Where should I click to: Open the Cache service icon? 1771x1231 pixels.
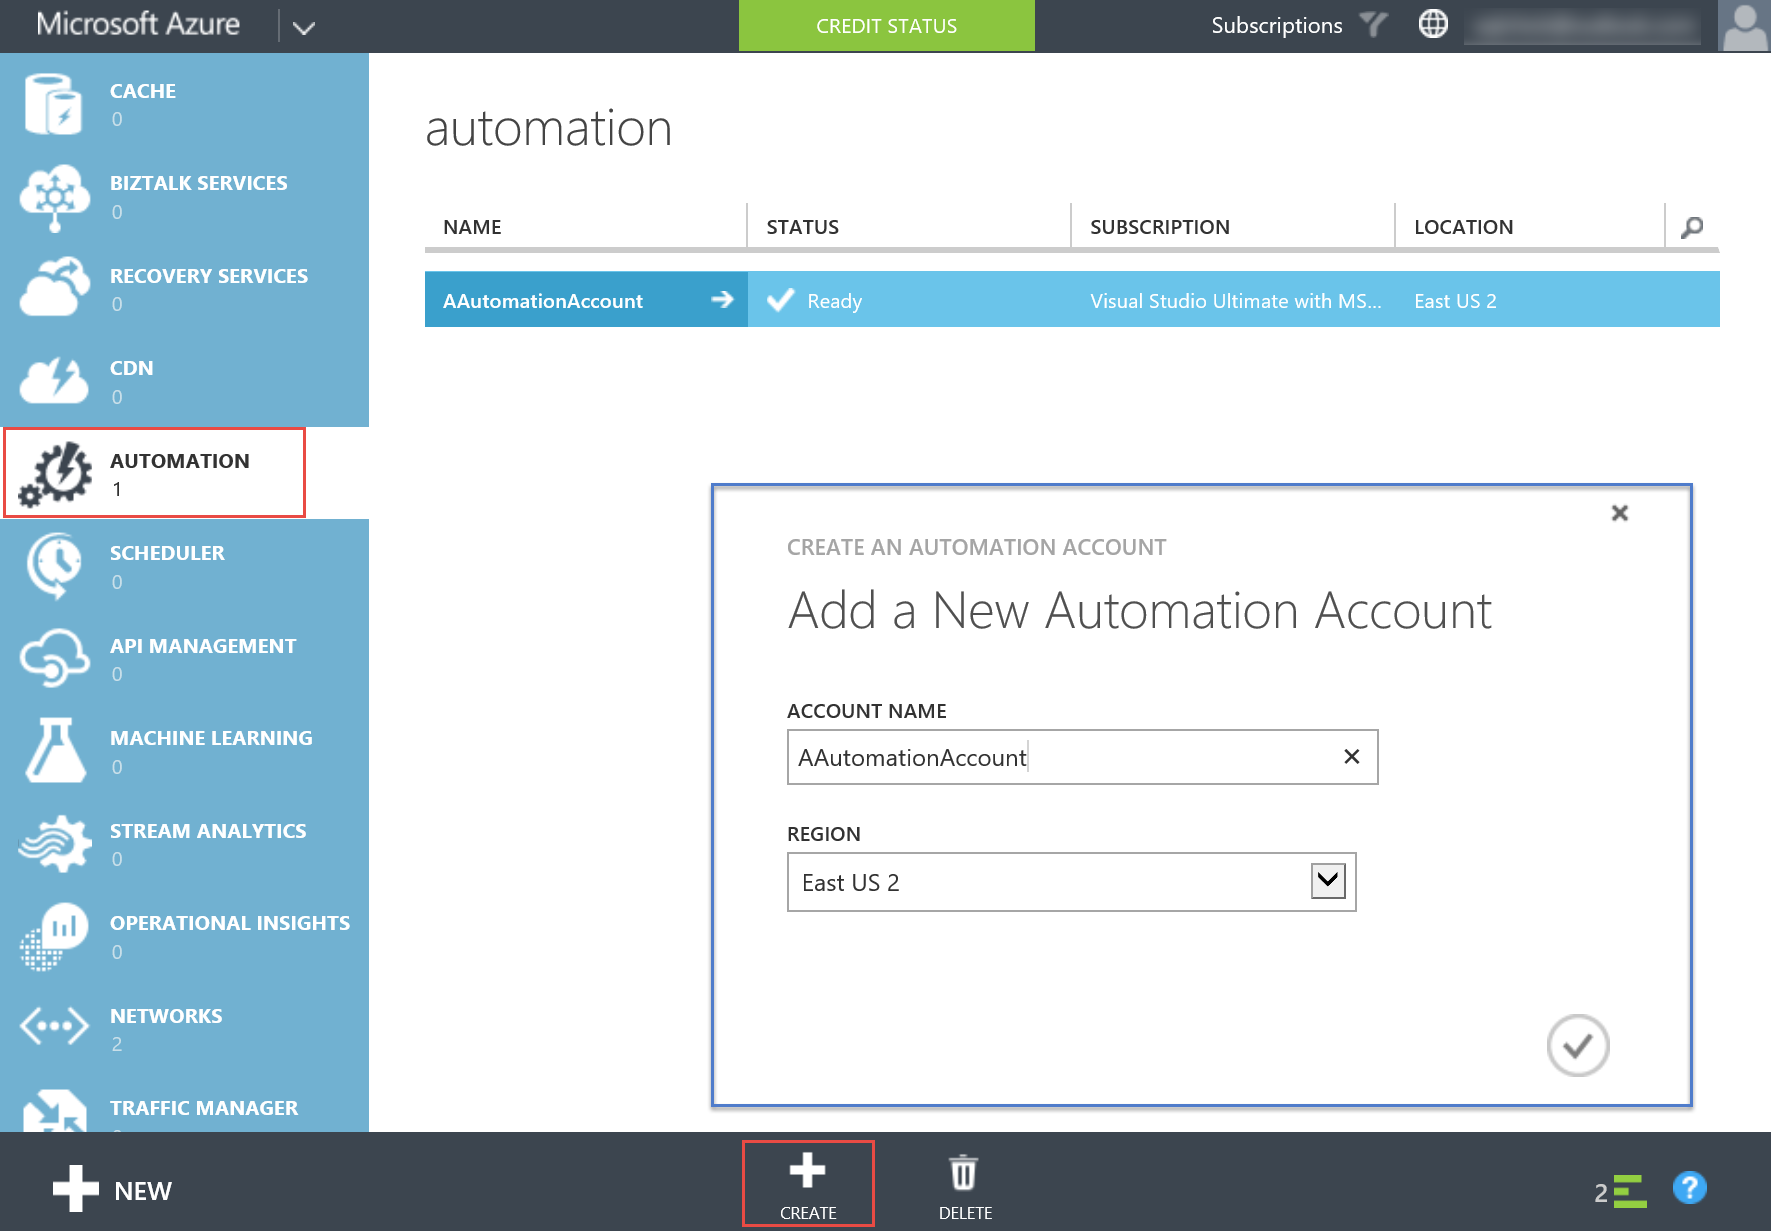pos(53,104)
